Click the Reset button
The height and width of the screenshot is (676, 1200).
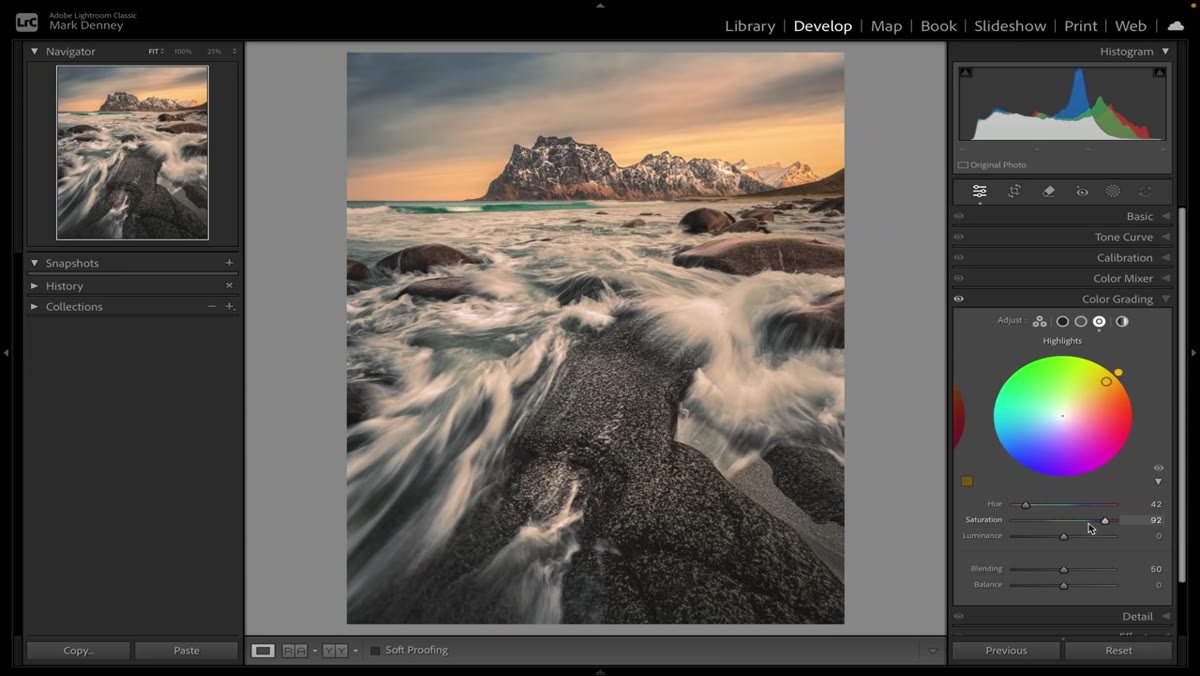point(1119,650)
